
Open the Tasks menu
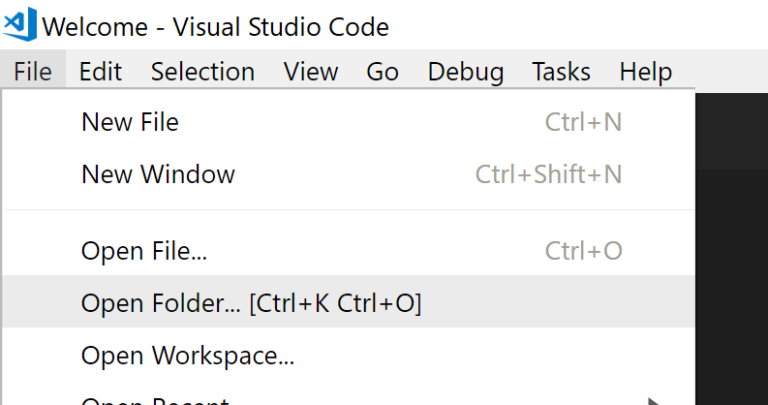561,72
